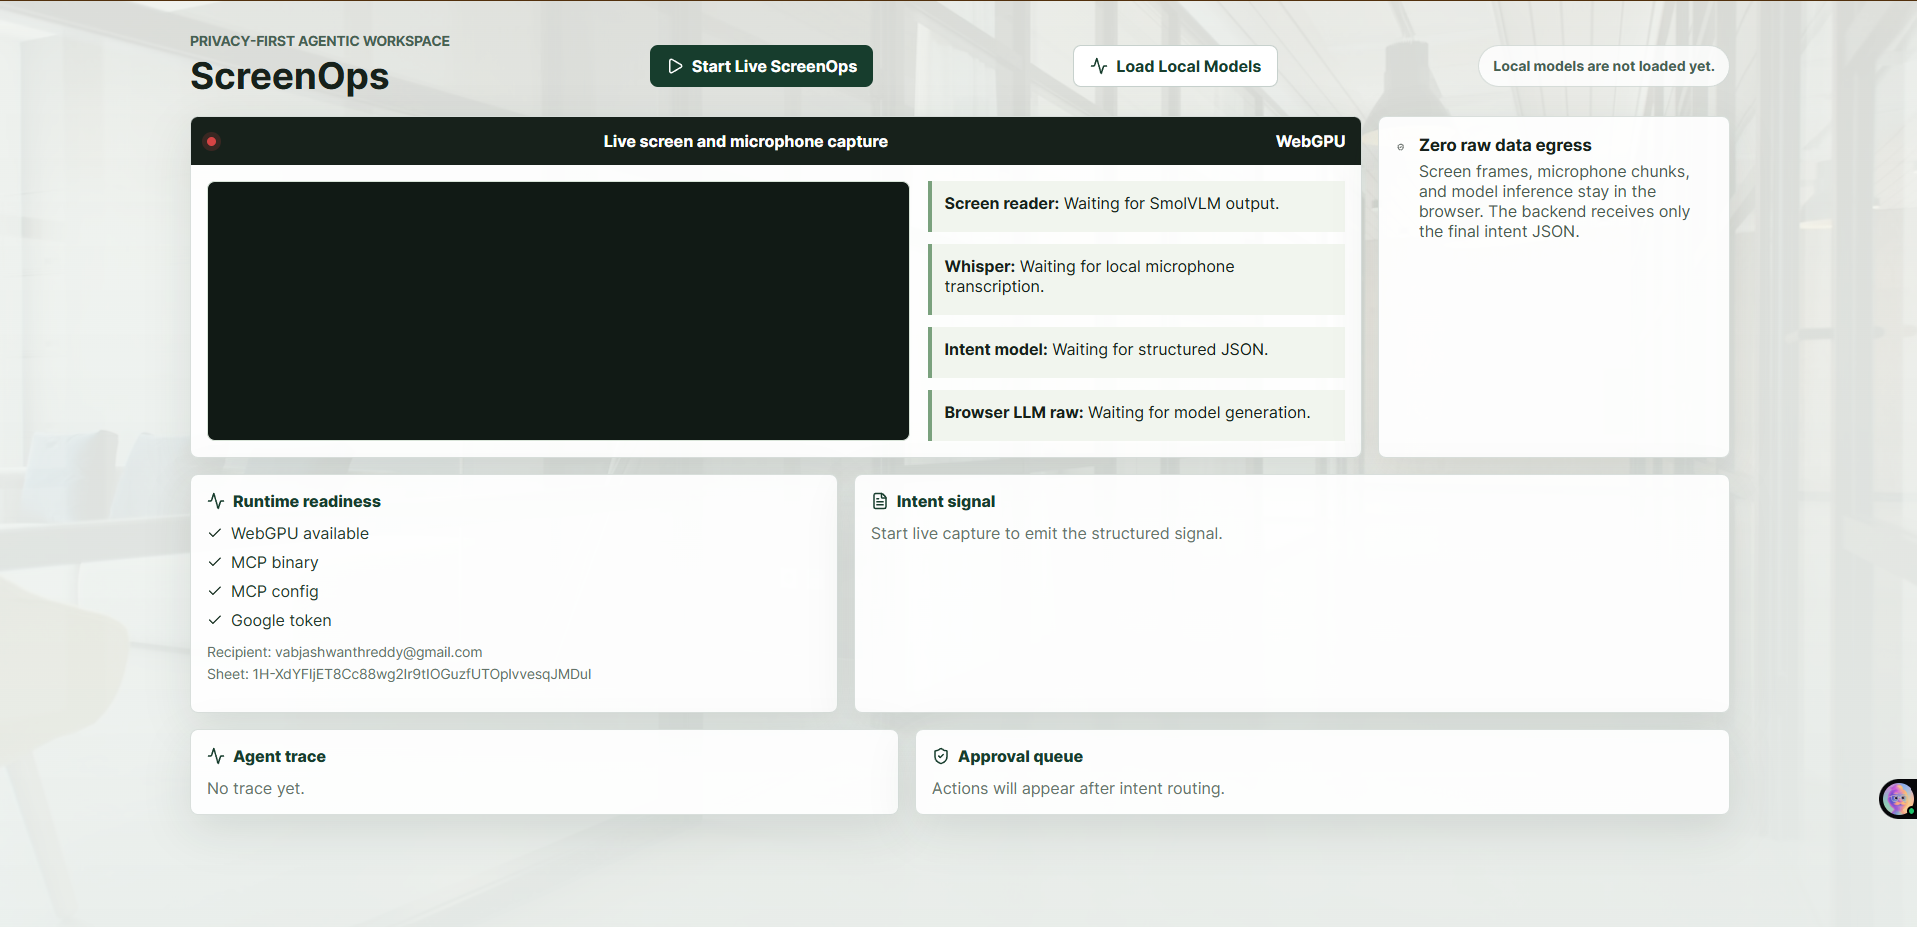1917x927 pixels.
Task: Click the 'Local models are not loaded yet.' status pill
Action: point(1604,66)
